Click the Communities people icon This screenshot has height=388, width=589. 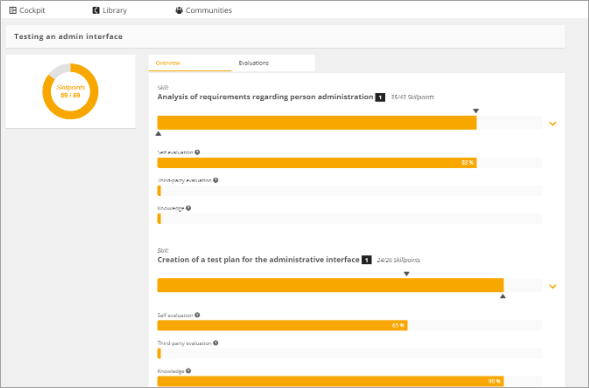(179, 11)
